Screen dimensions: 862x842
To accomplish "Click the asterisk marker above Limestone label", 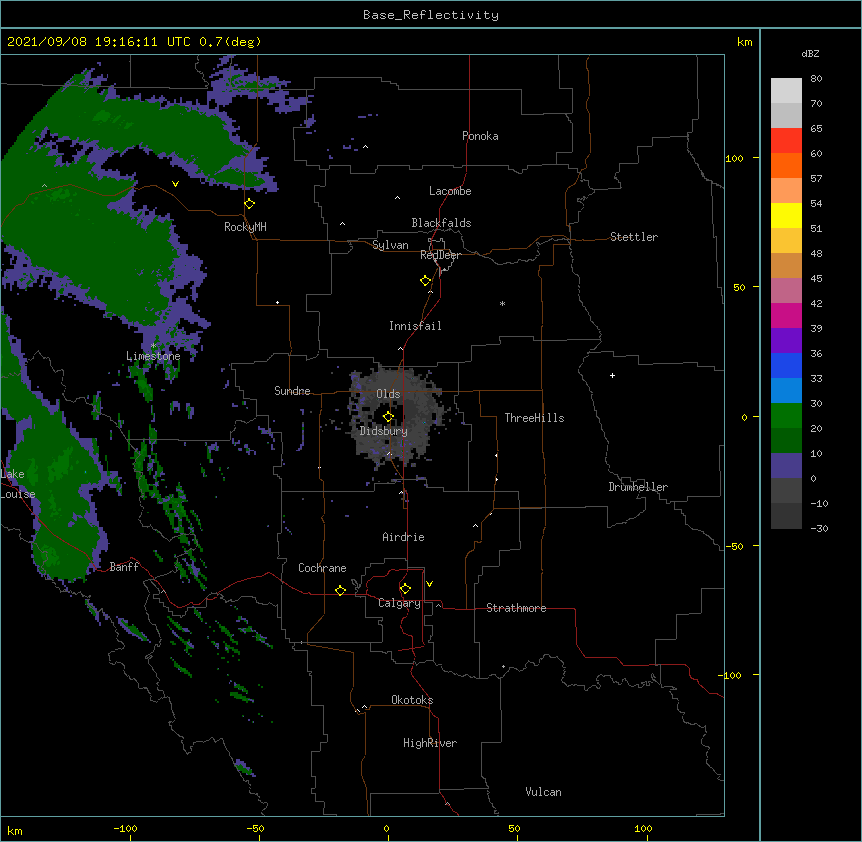I will click(153, 346).
